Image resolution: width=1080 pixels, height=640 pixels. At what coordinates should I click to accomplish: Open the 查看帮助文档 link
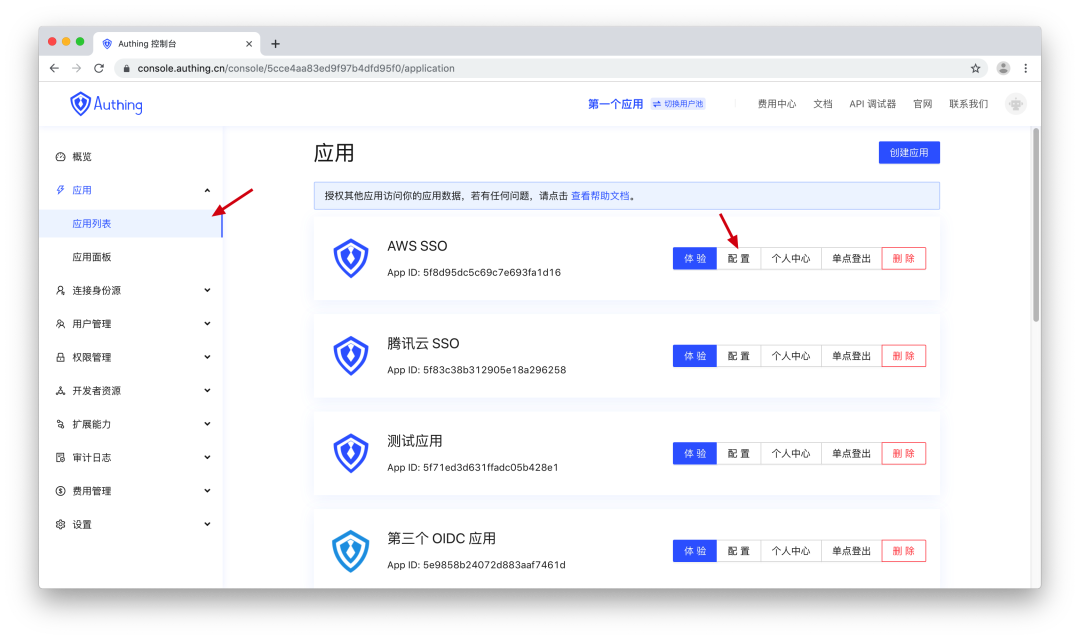[x=600, y=196]
